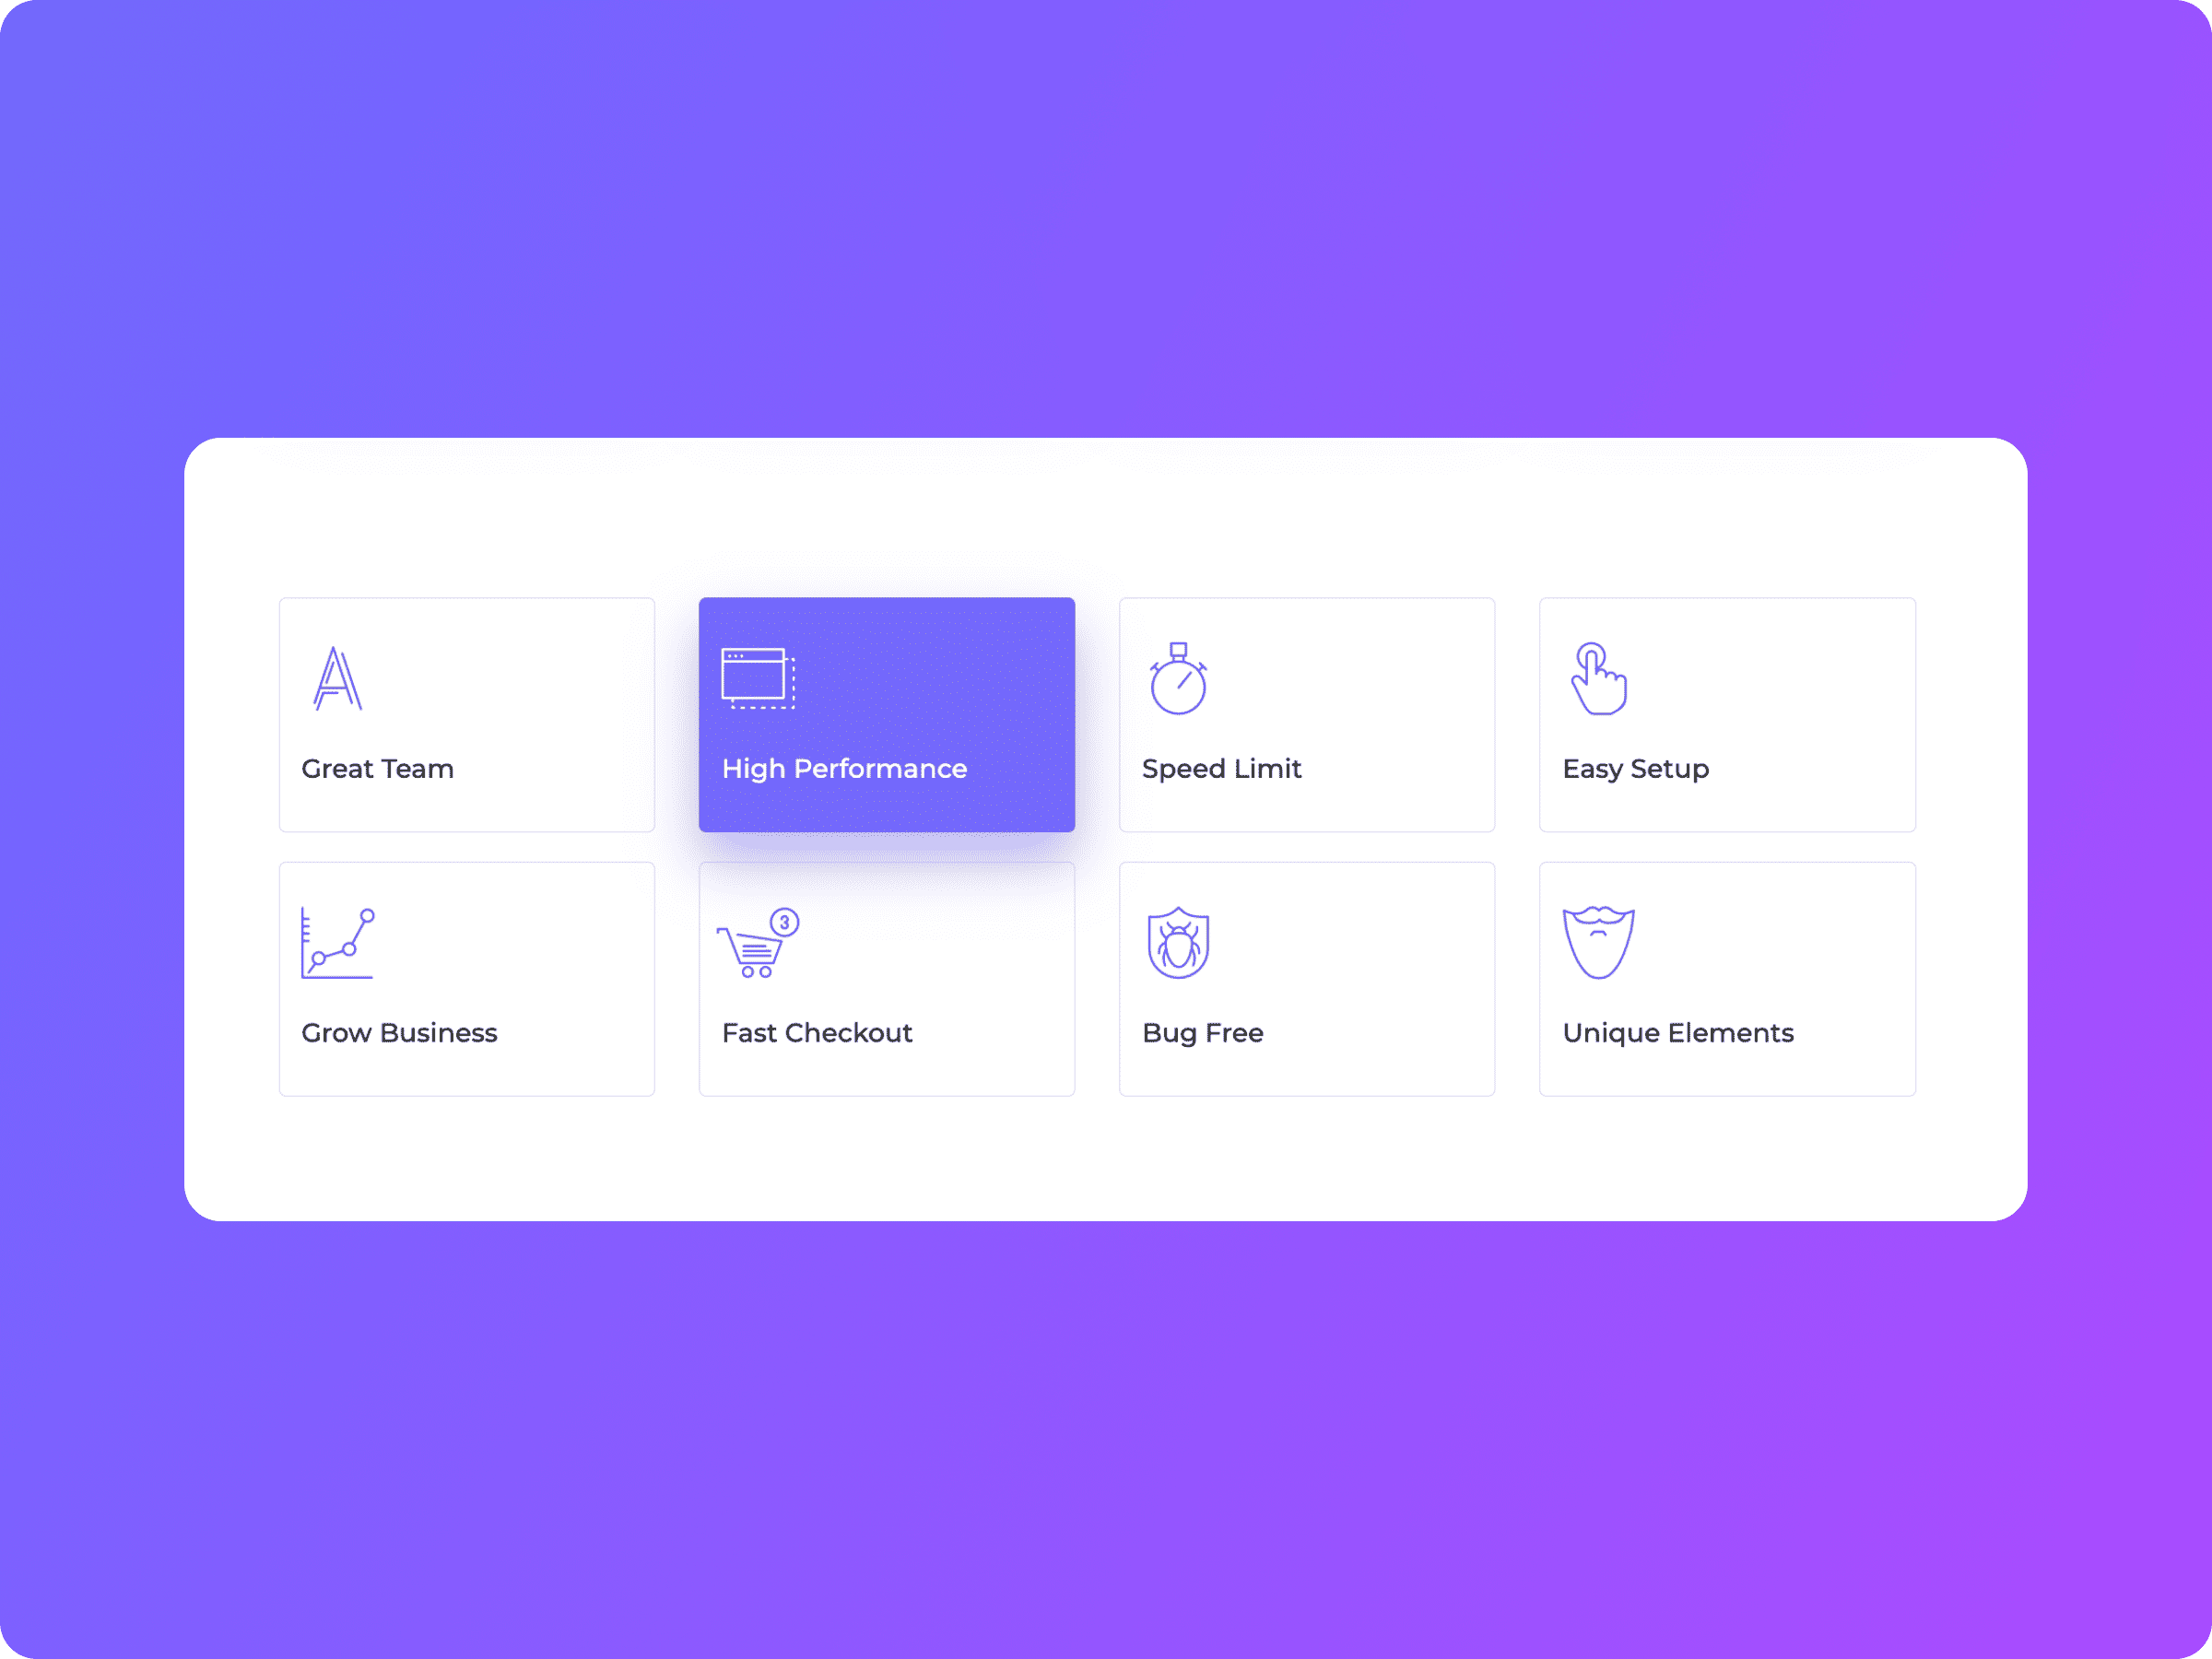Screen dimensions: 2212x1659
Task: Click the bug shield icon on Bug Free card
Action: coord(1179,943)
